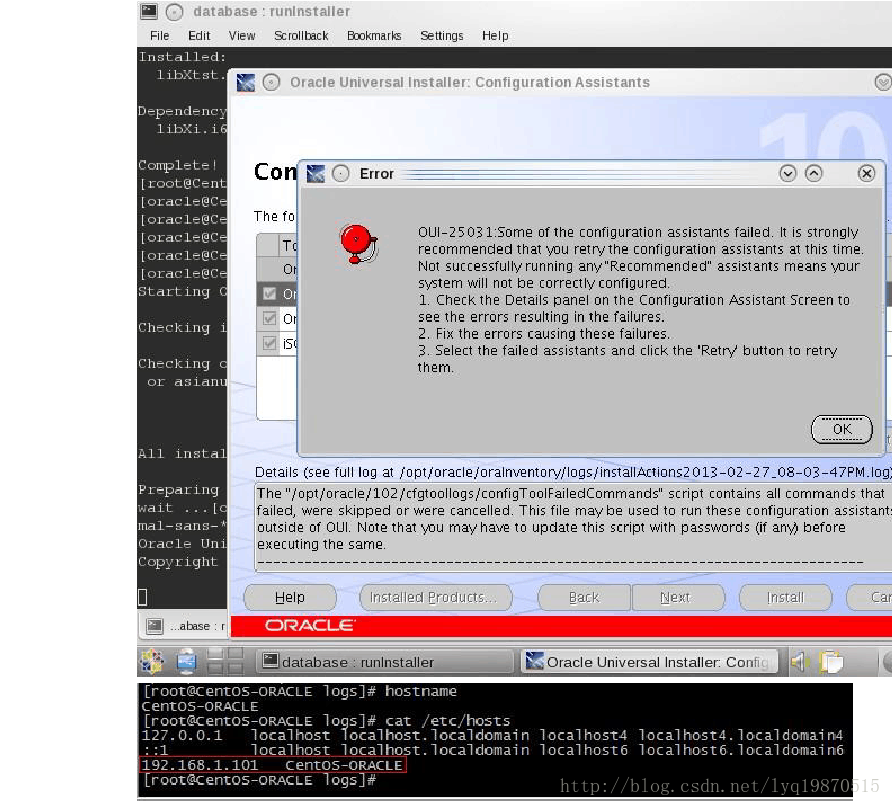This screenshot has width=892, height=806.
Task: Click the installActions log path text
Action: [x=644, y=472]
